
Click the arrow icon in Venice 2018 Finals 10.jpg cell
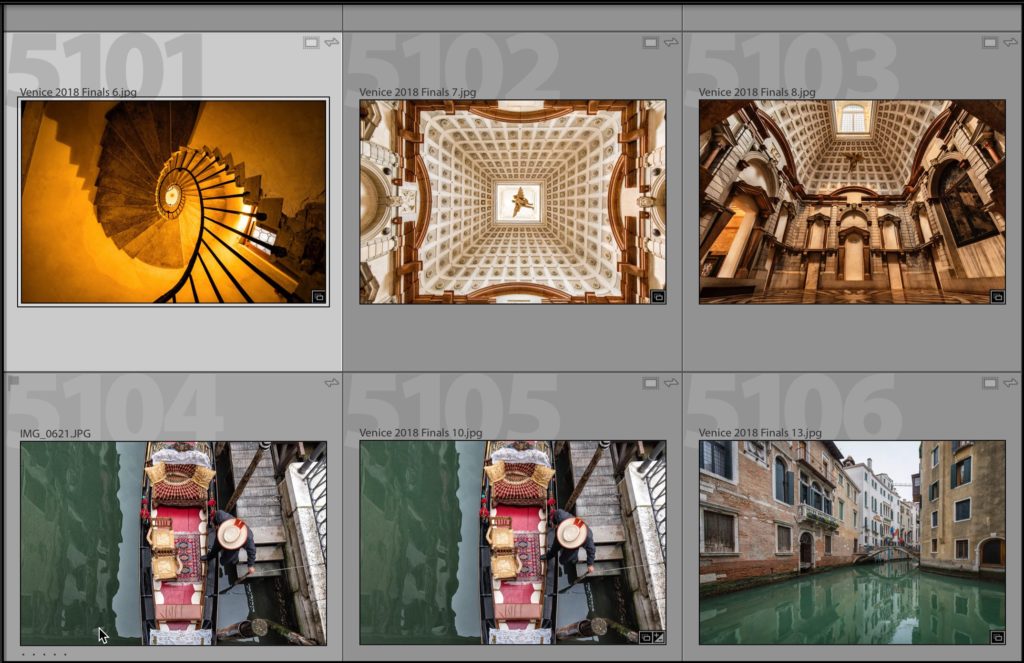point(671,383)
